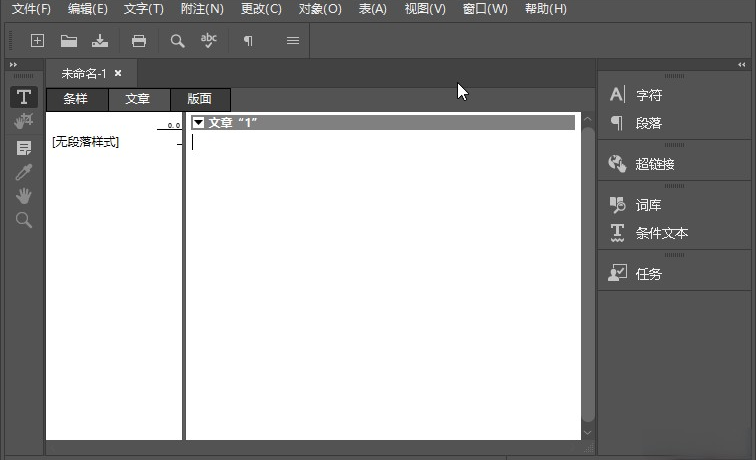
Task: Expand the left toolbox double arrows
Action: [14, 65]
